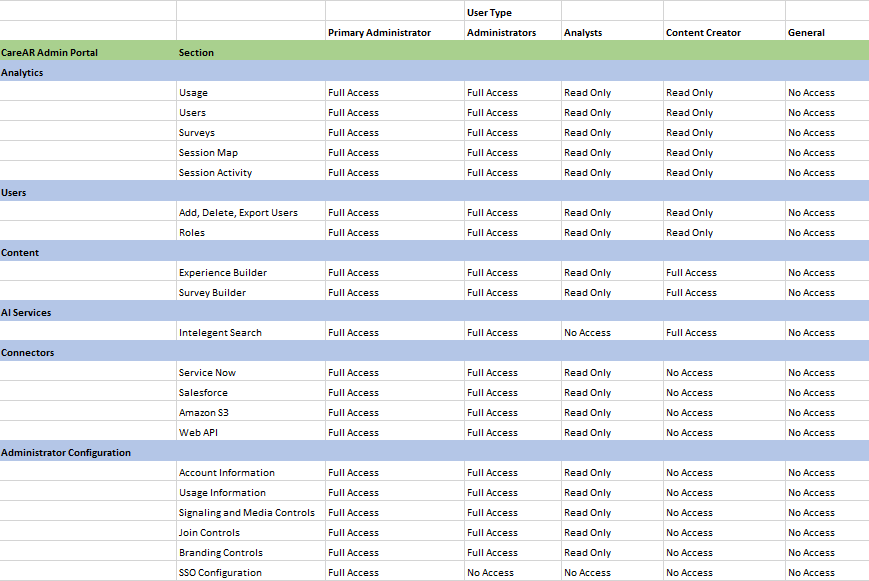The height and width of the screenshot is (581, 869).
Task: Select the 'Content' category row label
Action: point(20,253)
